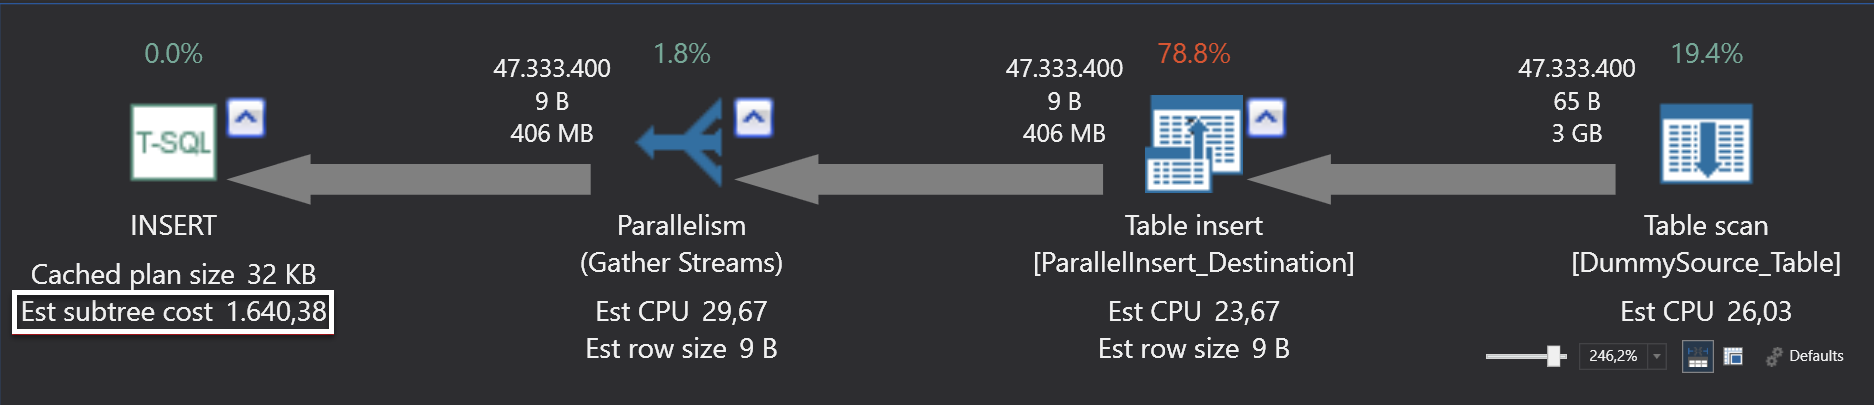
Task: Click the zoom-to-fit plan icon
Action: (1733, 356)
